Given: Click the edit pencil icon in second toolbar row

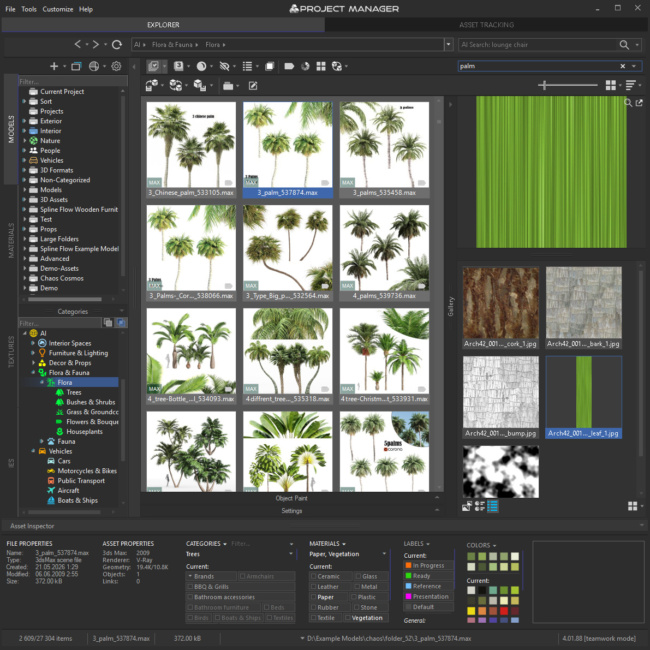Looking at the screenshot, I should point(253,86).
